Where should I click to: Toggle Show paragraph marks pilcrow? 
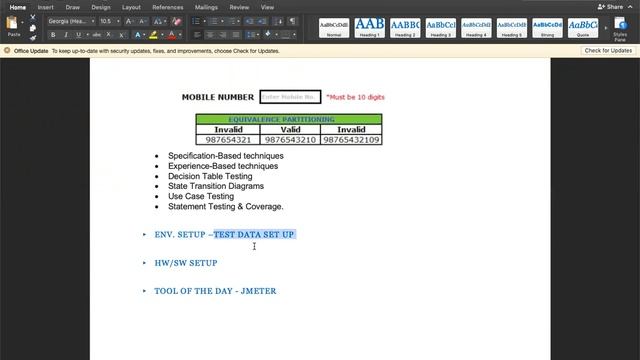293,21
